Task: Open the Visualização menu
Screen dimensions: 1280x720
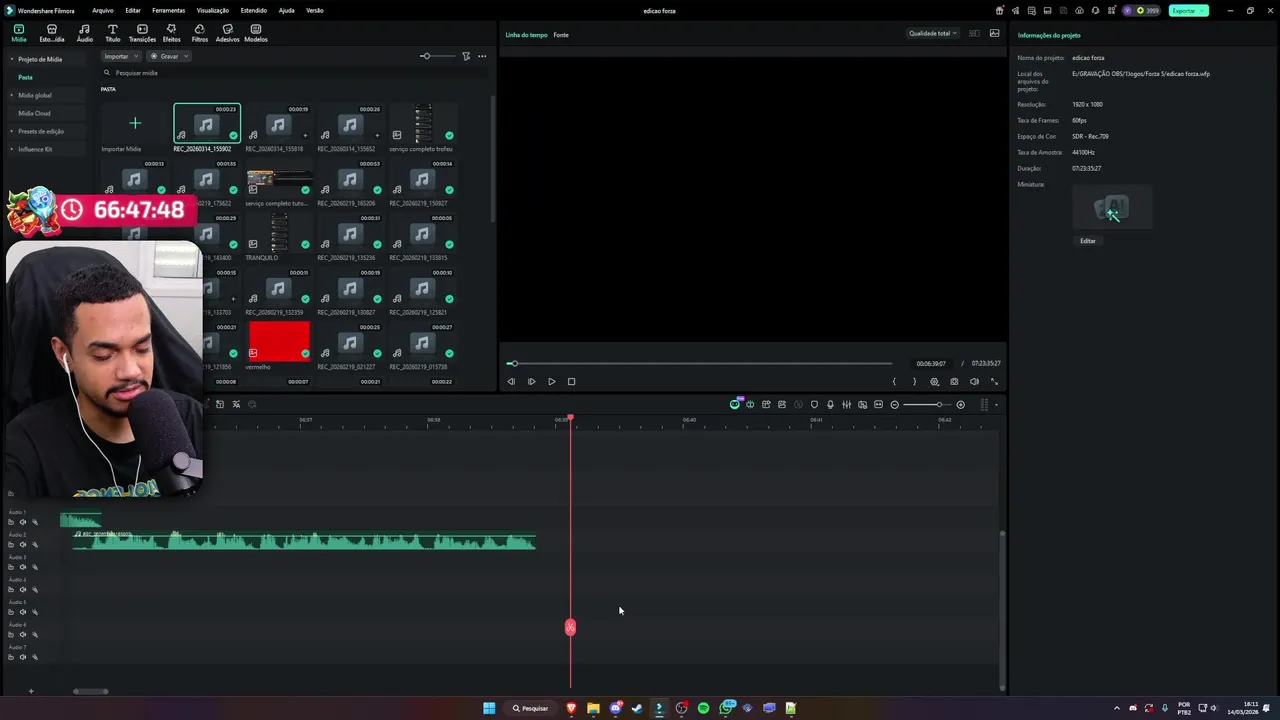Action: point(213,10)
